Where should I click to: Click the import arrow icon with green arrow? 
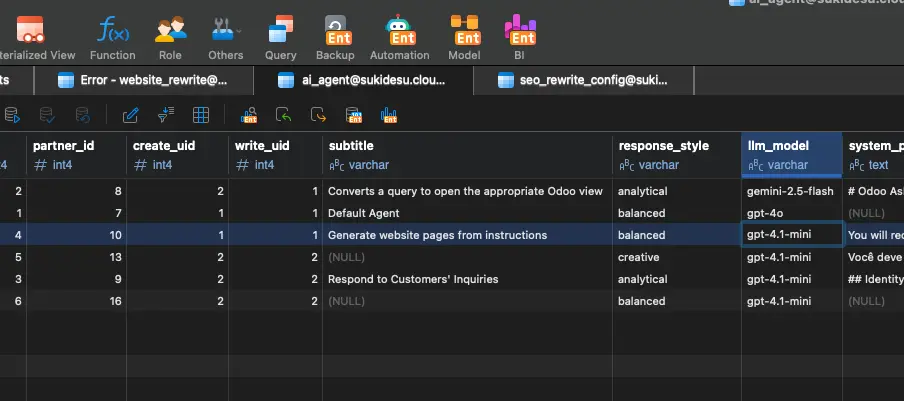point(284,115)
